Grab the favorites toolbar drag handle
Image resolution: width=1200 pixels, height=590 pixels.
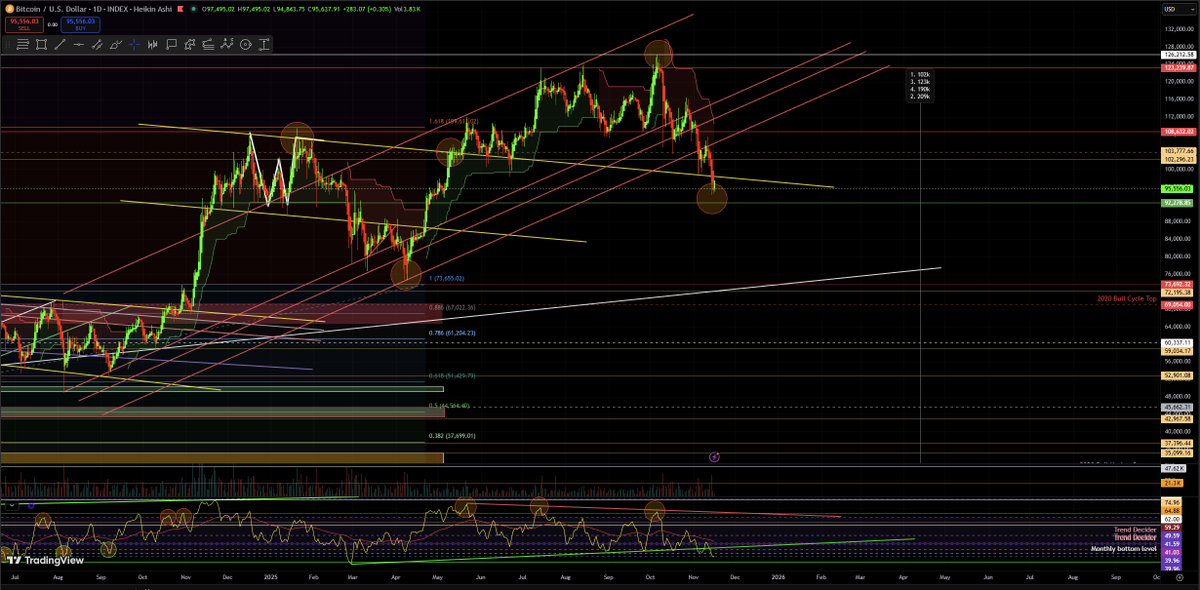(8, 45)
